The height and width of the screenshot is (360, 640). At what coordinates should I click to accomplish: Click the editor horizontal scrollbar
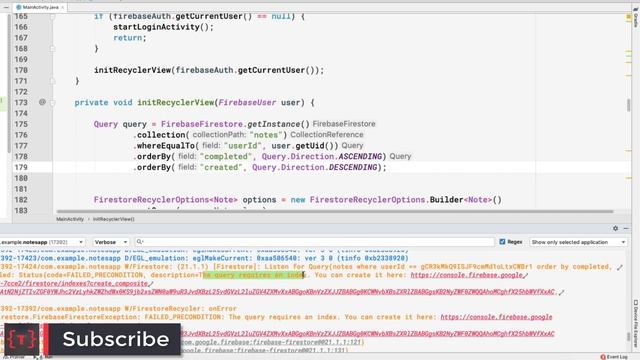click(x=335, y=211)
